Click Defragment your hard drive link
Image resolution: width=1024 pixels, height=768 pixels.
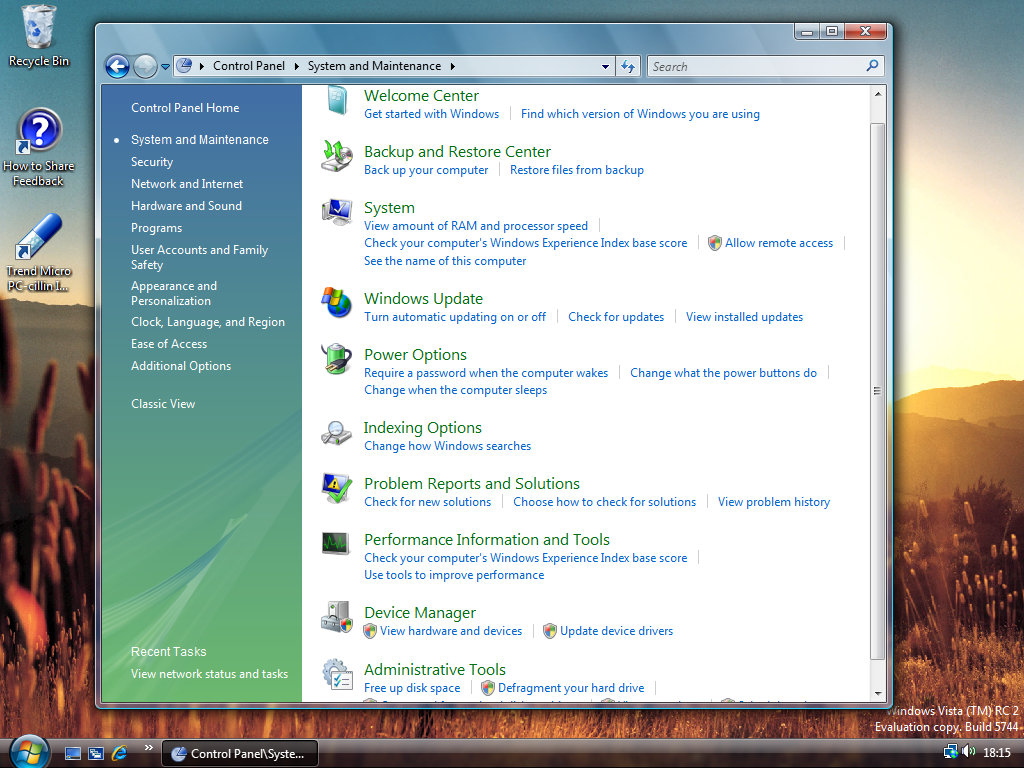click(571, 688)
